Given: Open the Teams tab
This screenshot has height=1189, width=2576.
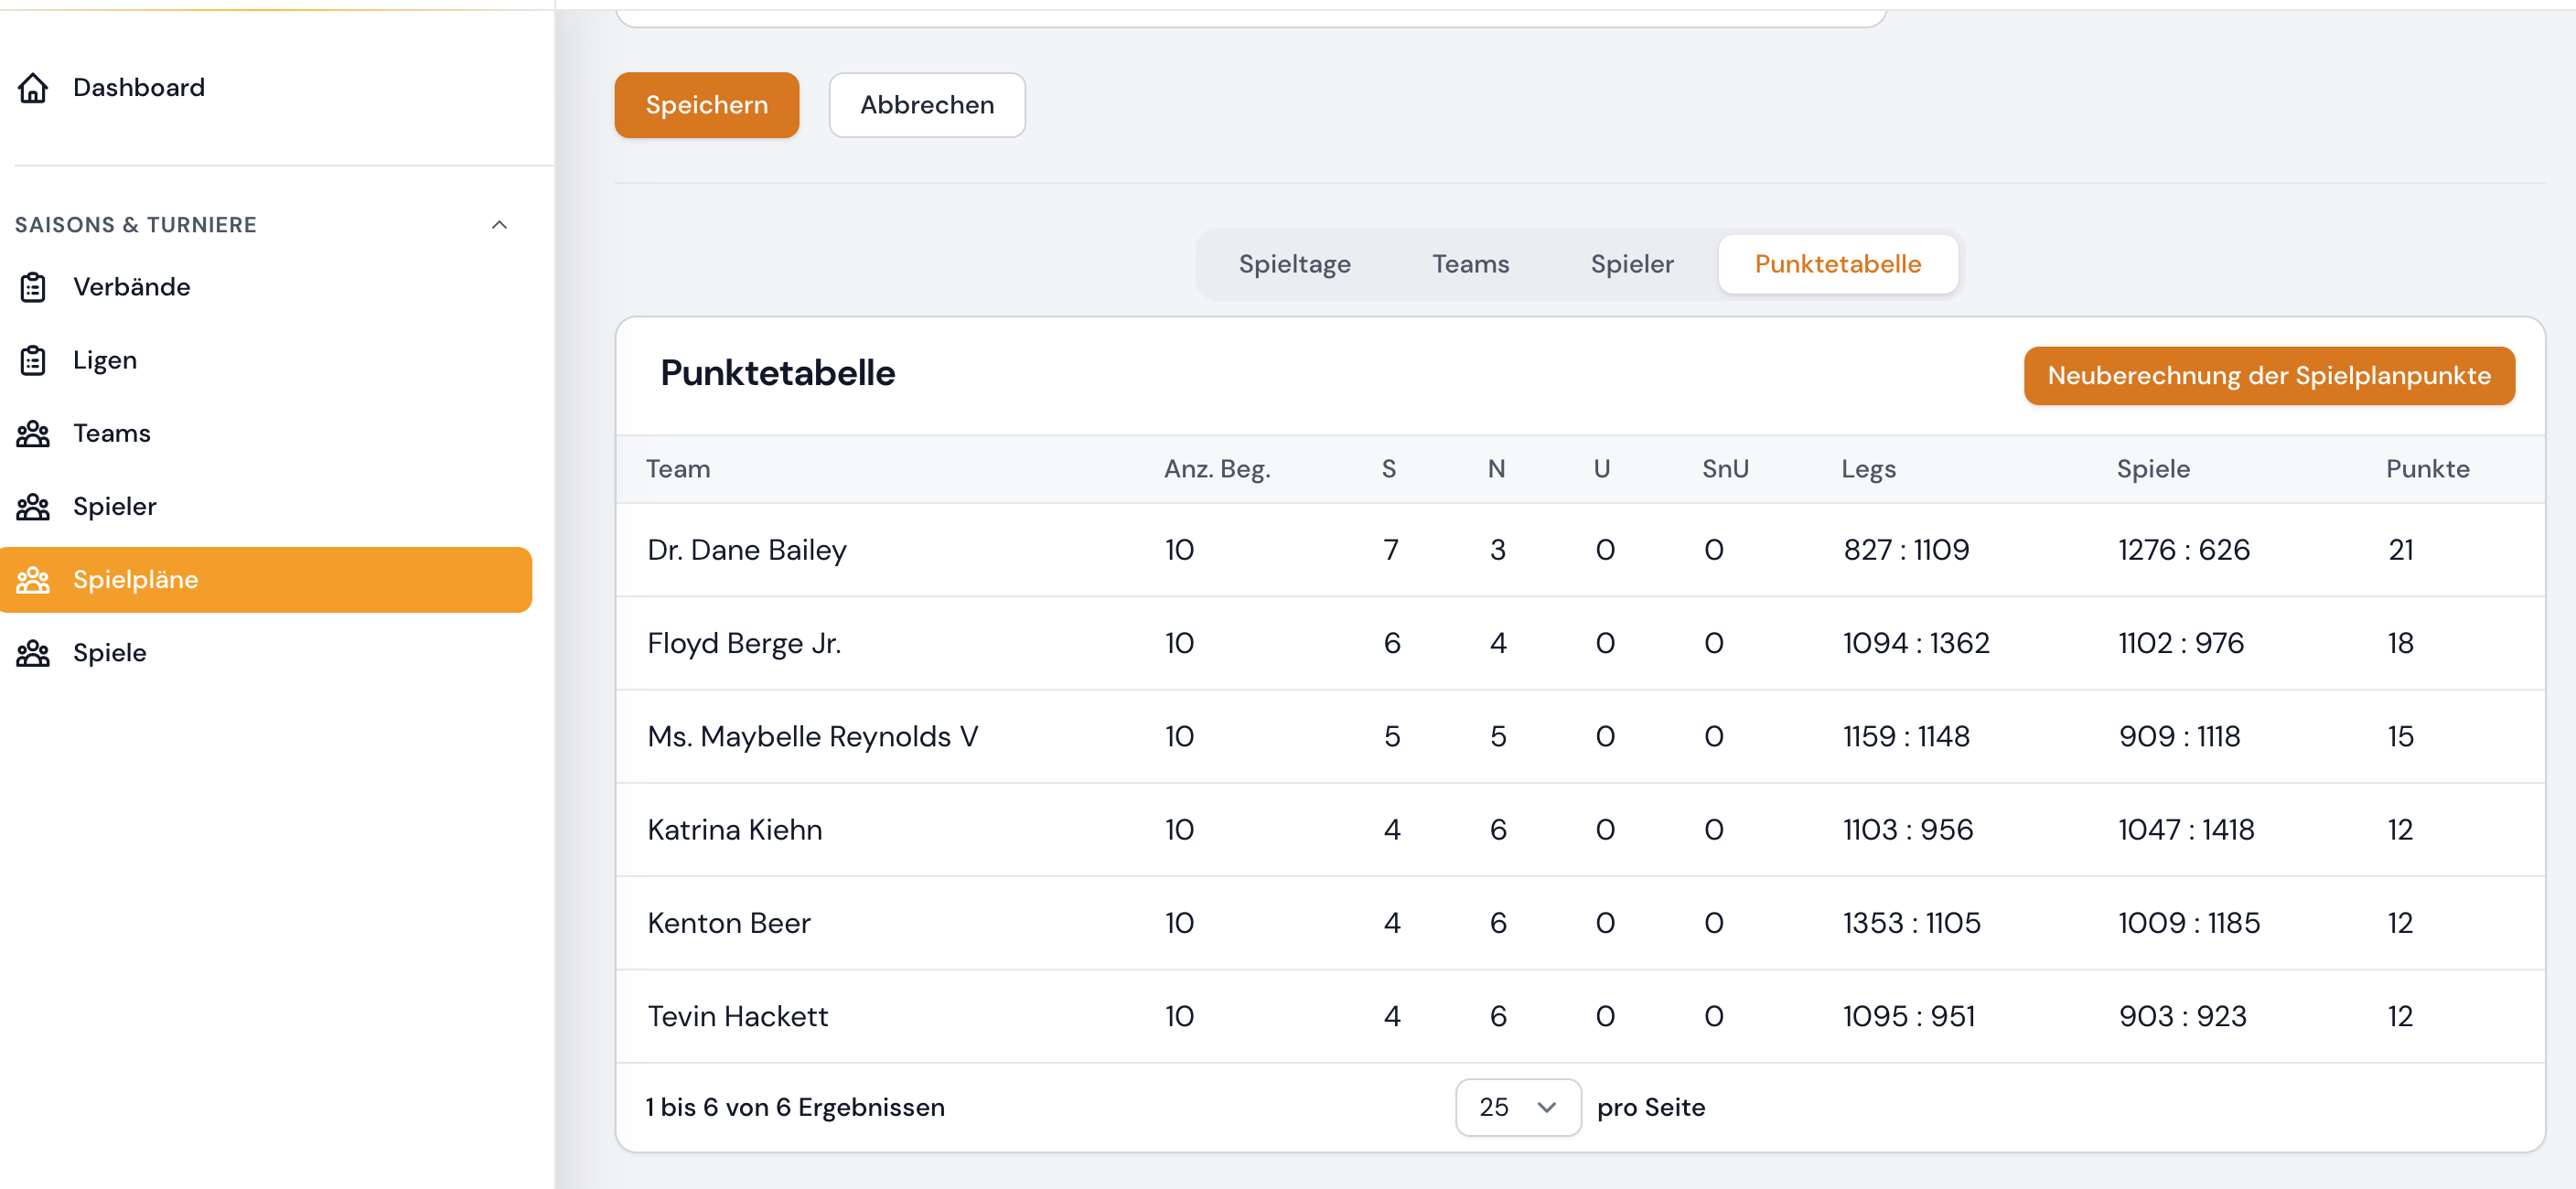Looking at the screenshot, I should [x=1470, y=264].
